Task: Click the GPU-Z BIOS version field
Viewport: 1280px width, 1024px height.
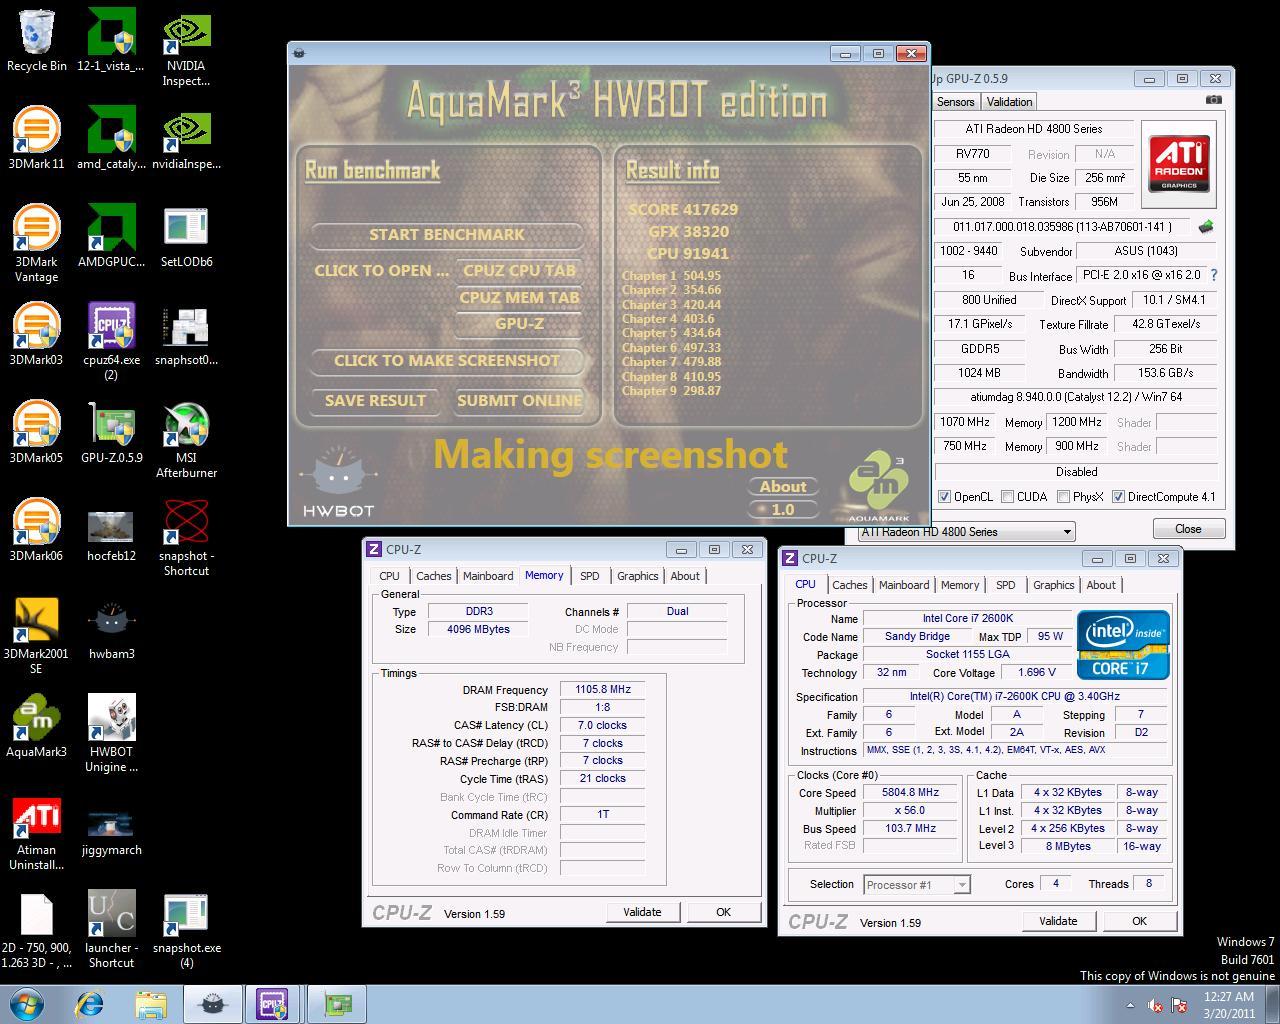Action: (1063, 227)
